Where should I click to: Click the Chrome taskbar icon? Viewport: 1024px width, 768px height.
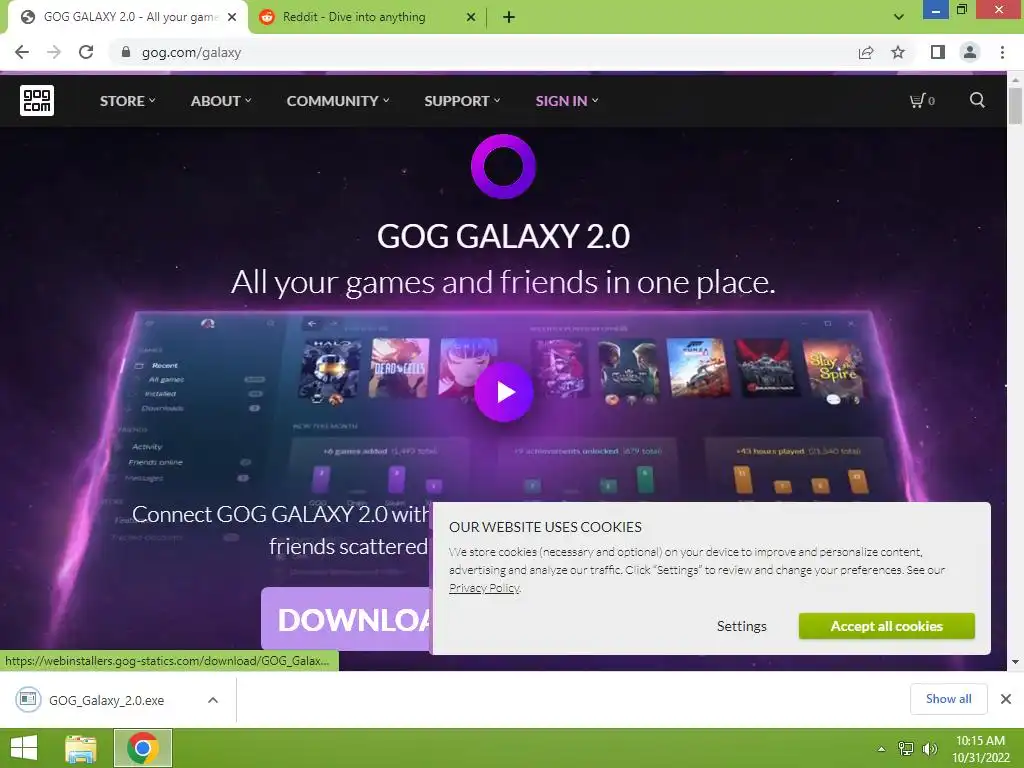[x=143, y=748]
